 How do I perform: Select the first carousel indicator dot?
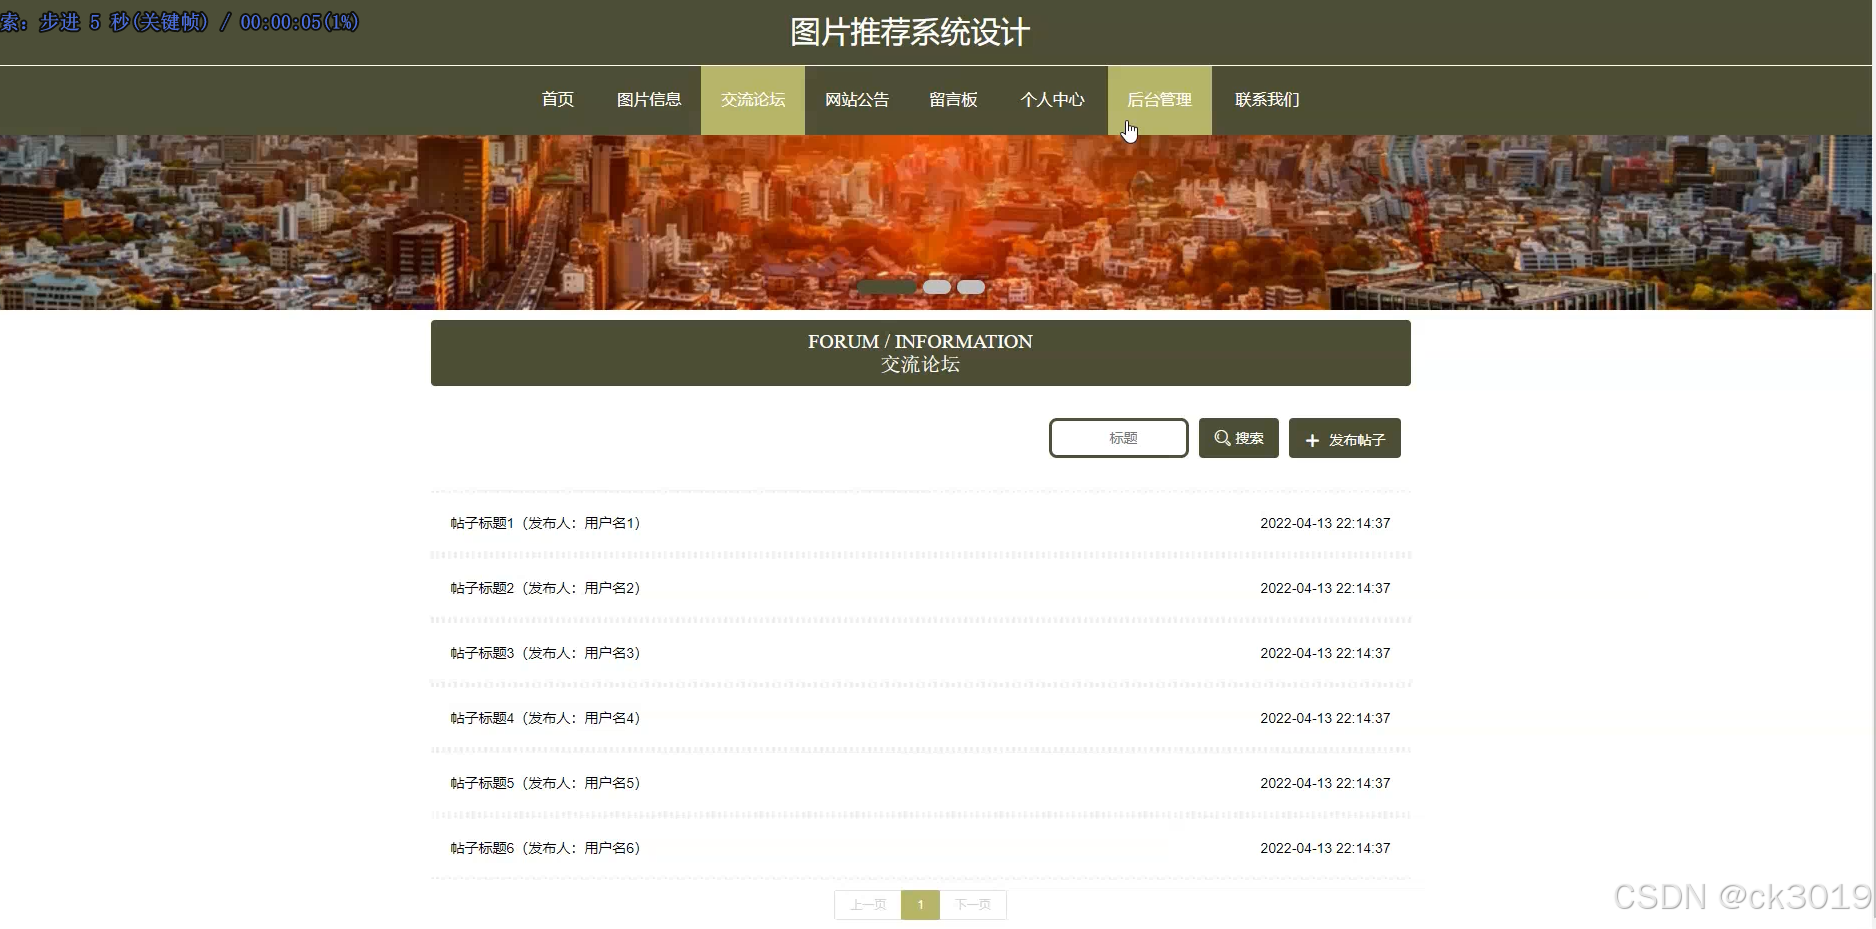pos(884,287)
